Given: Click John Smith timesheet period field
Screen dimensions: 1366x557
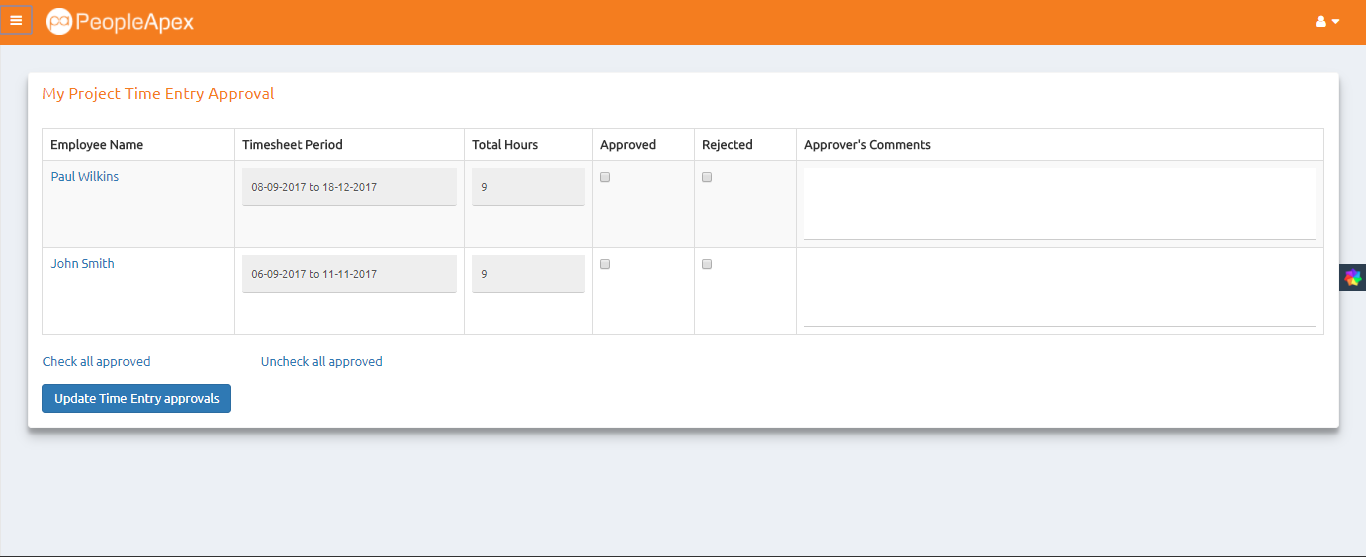Looking at the screenshot, I should coord(349,274).
